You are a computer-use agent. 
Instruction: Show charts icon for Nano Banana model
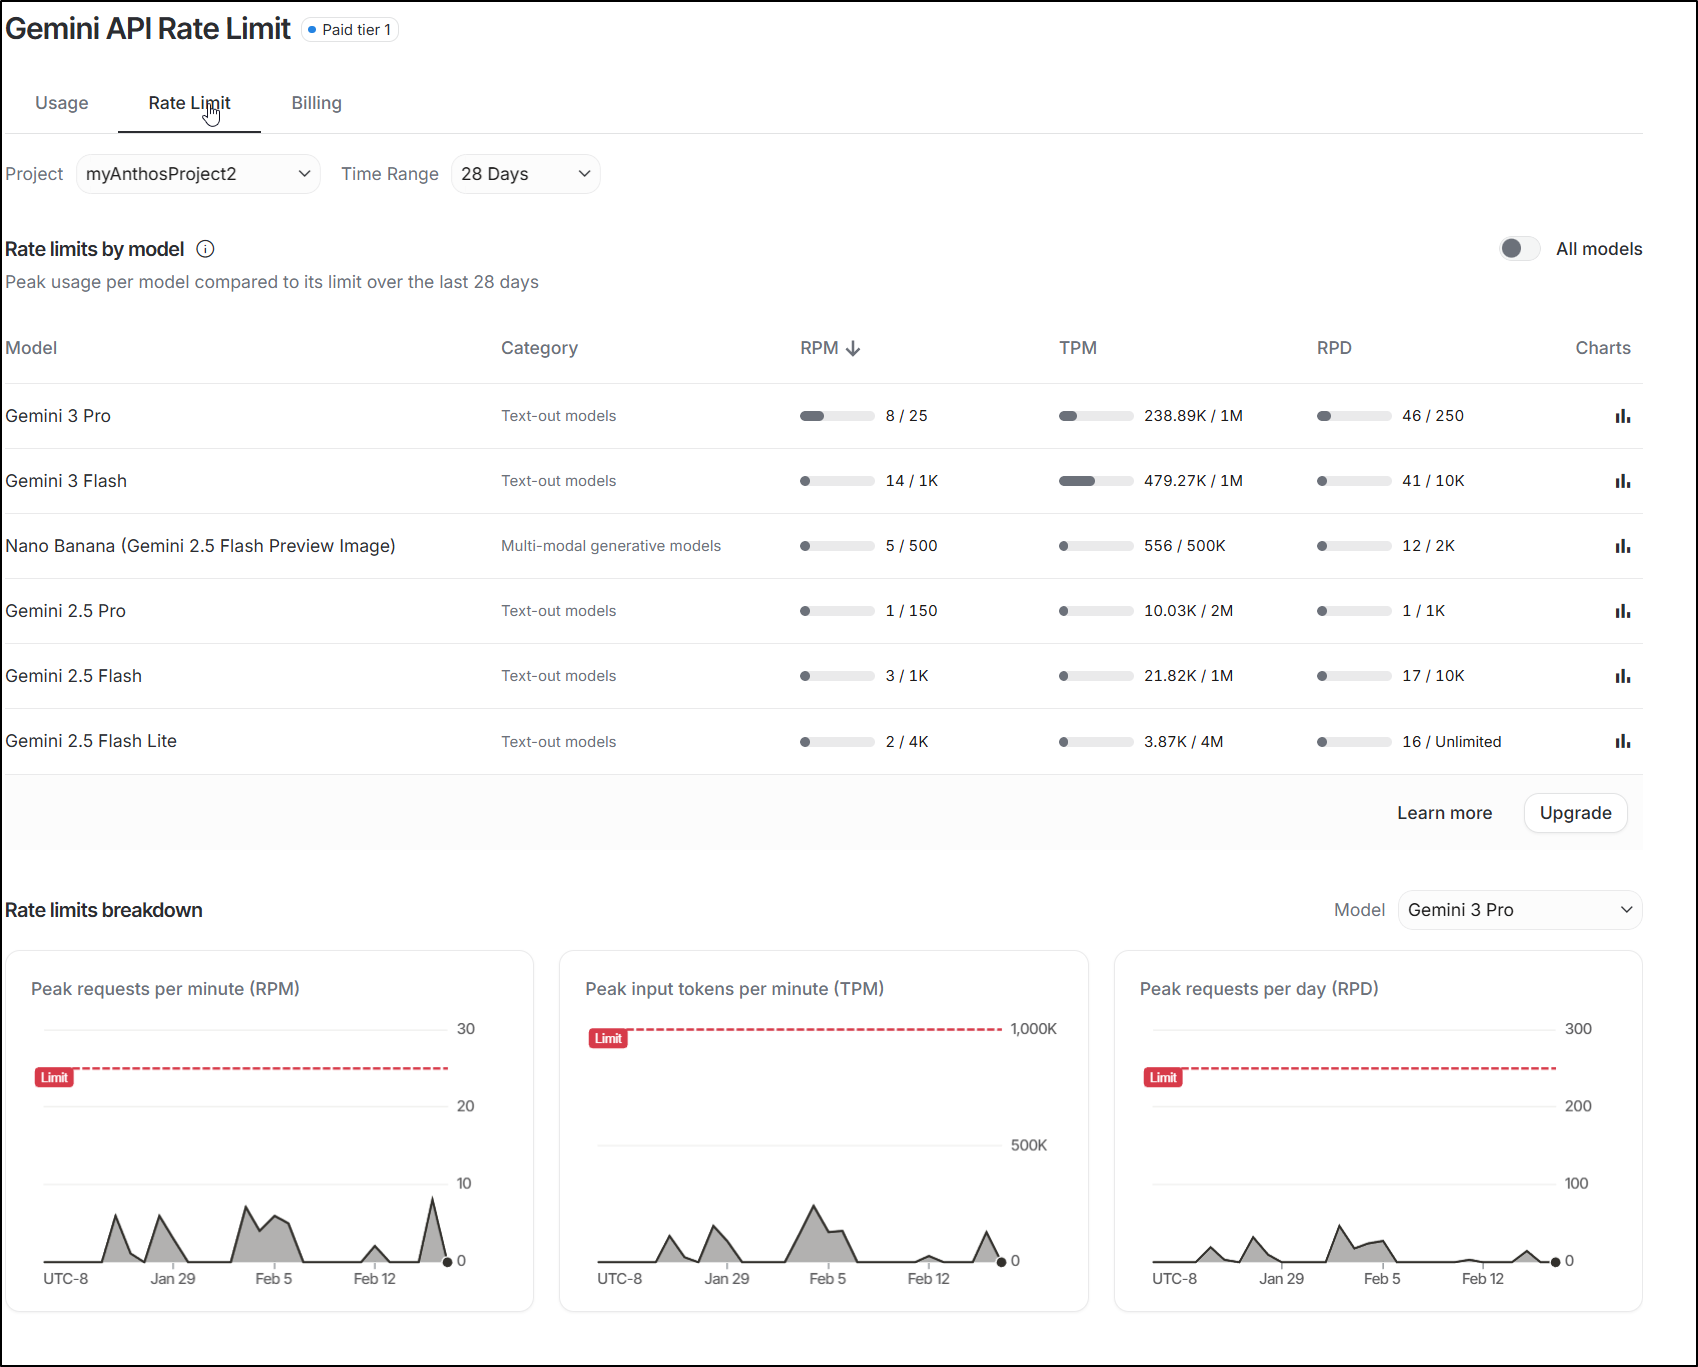point(1622,546)
